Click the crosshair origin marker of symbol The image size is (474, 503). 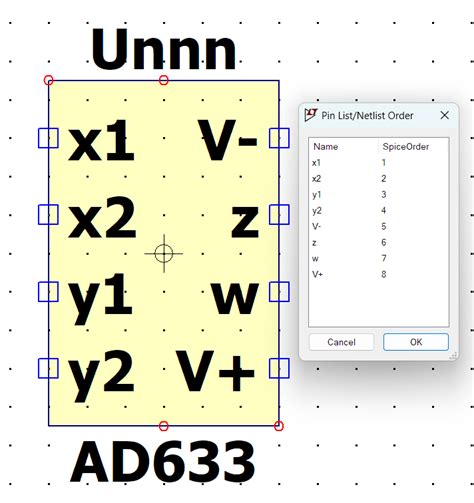click(x=164, y=253)
